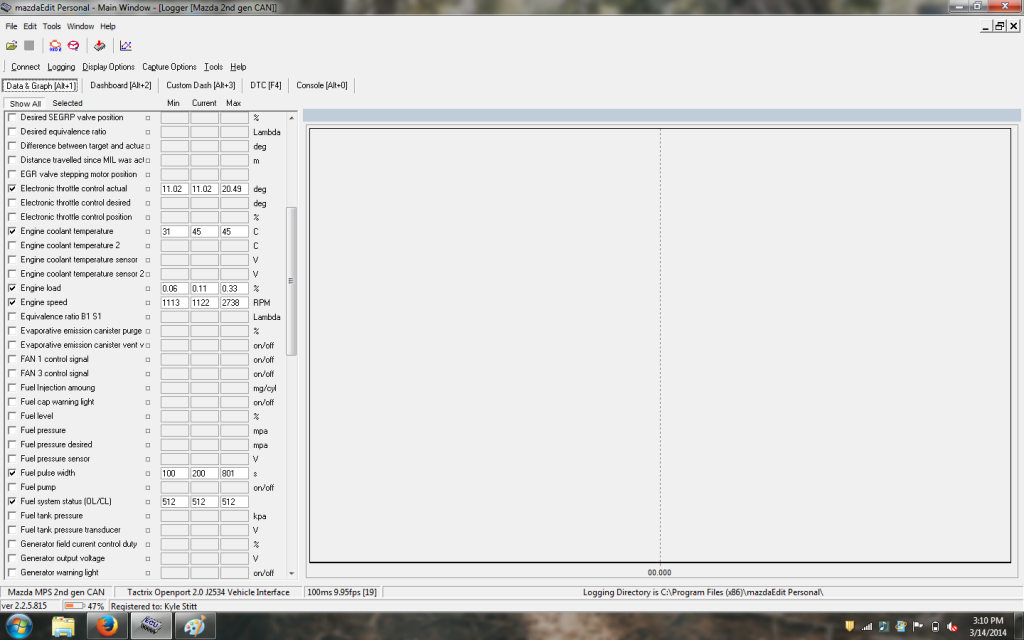The width and height of the screenshot is (1024, 640).
Task: Click the clock showing 3:10 PM
Action: 987,620
